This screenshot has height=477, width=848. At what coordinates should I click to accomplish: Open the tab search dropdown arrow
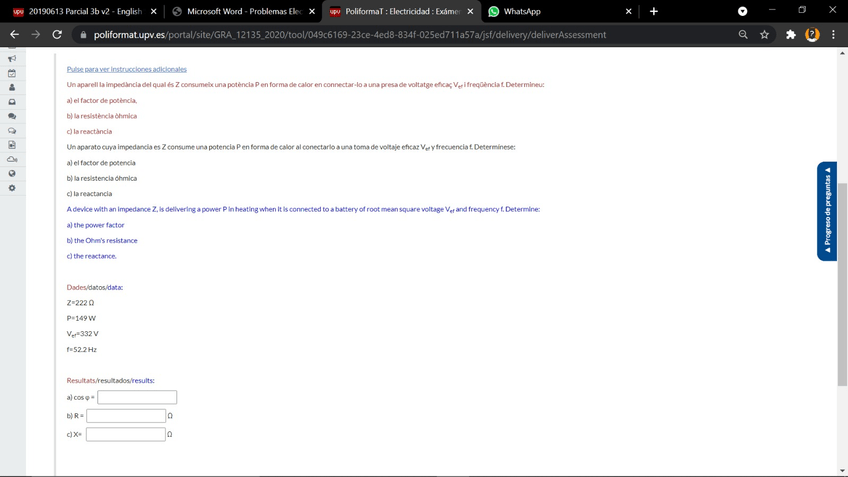pyautogui.click(x=742, y=12)
